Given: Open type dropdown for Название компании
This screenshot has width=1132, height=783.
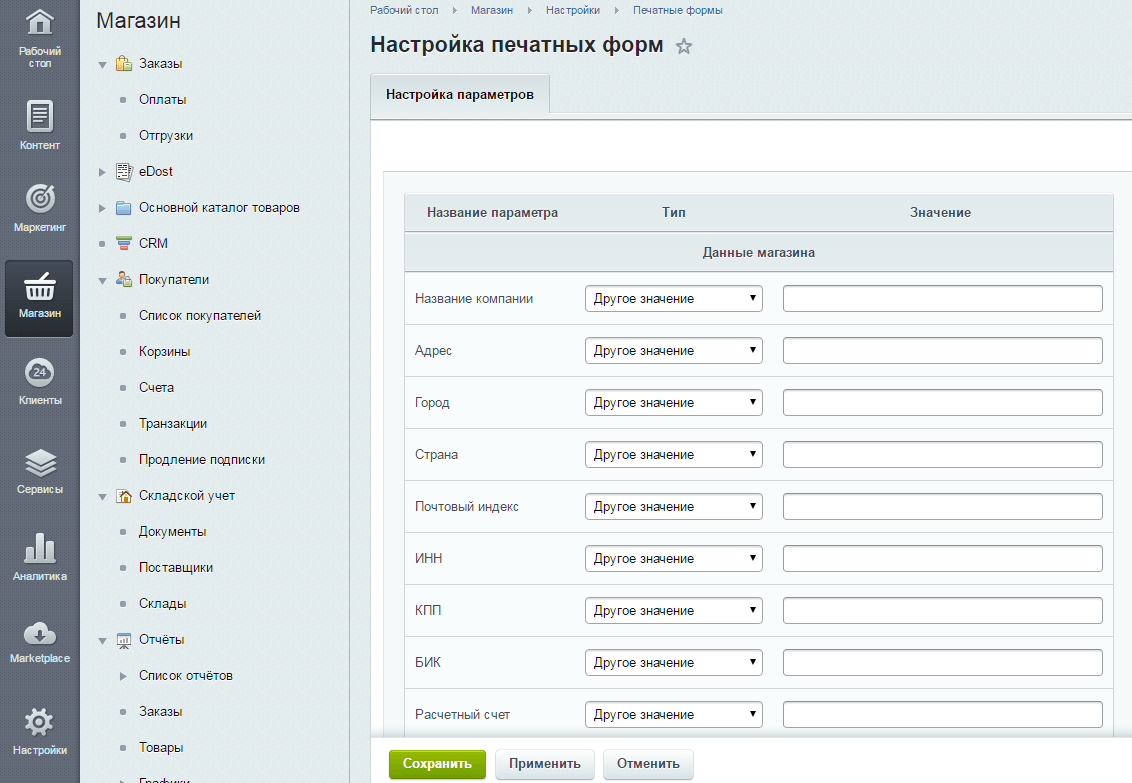Looking at the screenshot, I should [673, 299].
